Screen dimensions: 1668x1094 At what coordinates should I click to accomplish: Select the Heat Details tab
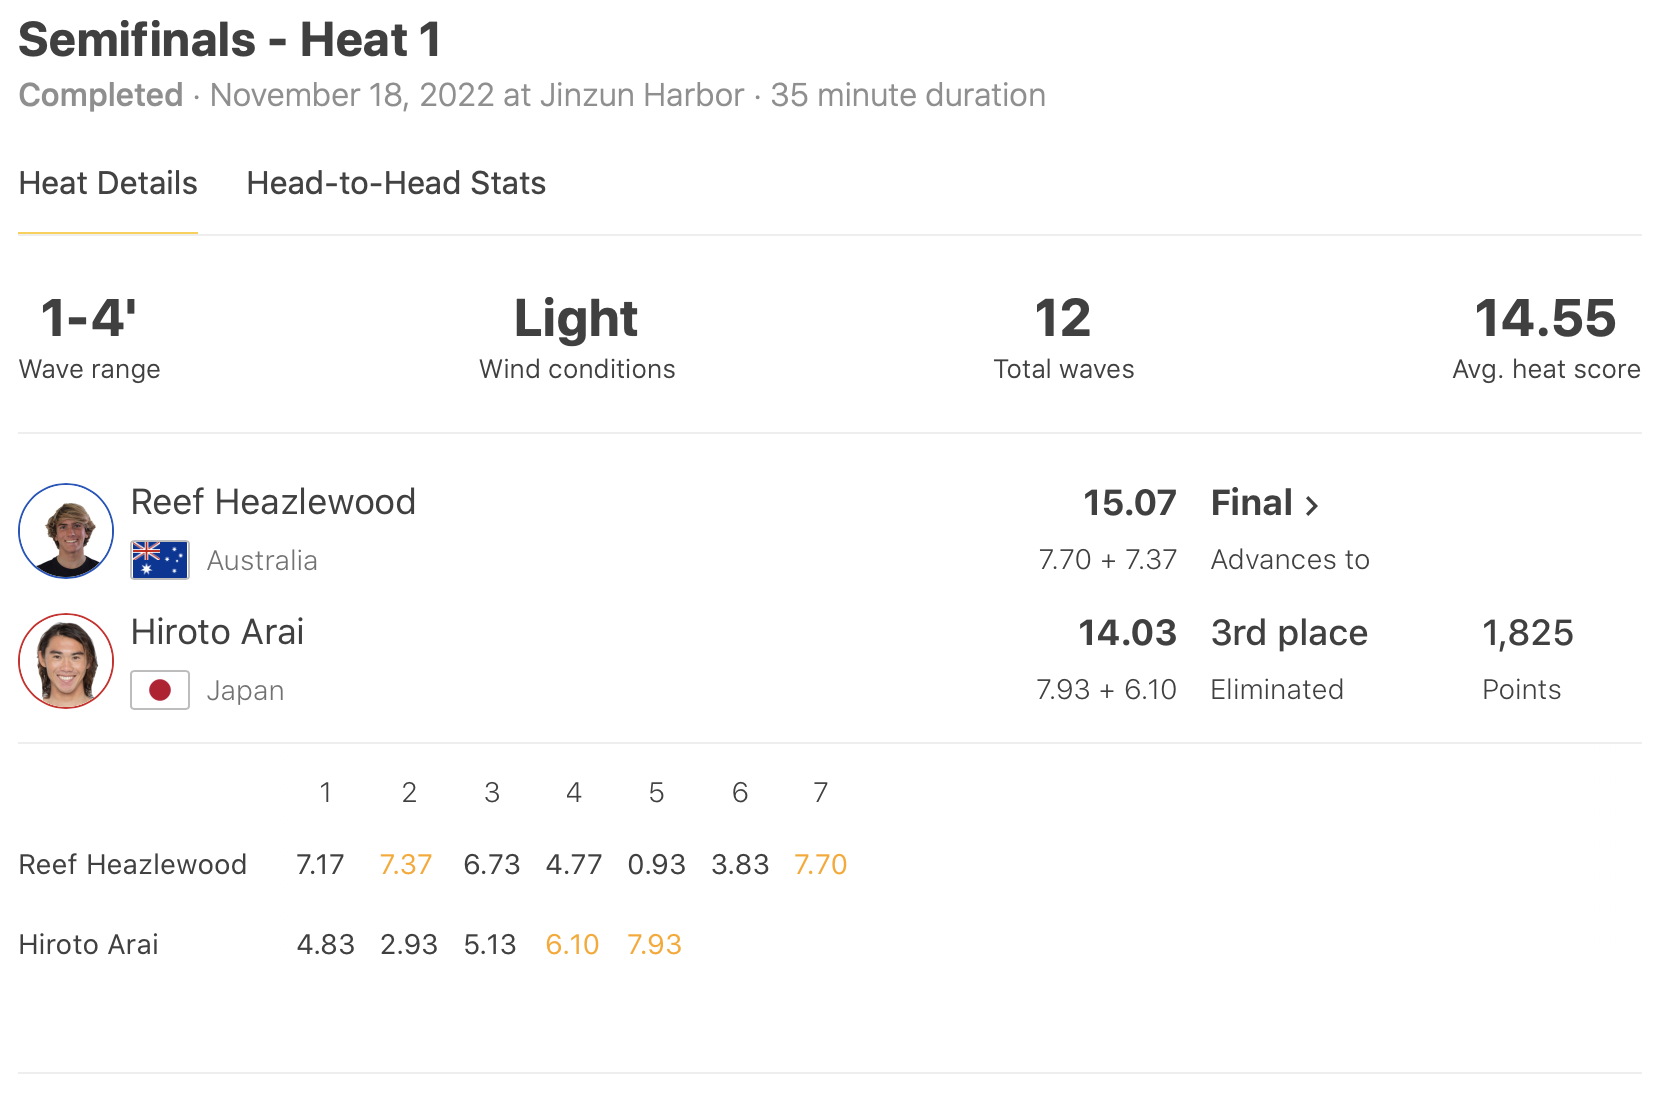coord(108,184)
